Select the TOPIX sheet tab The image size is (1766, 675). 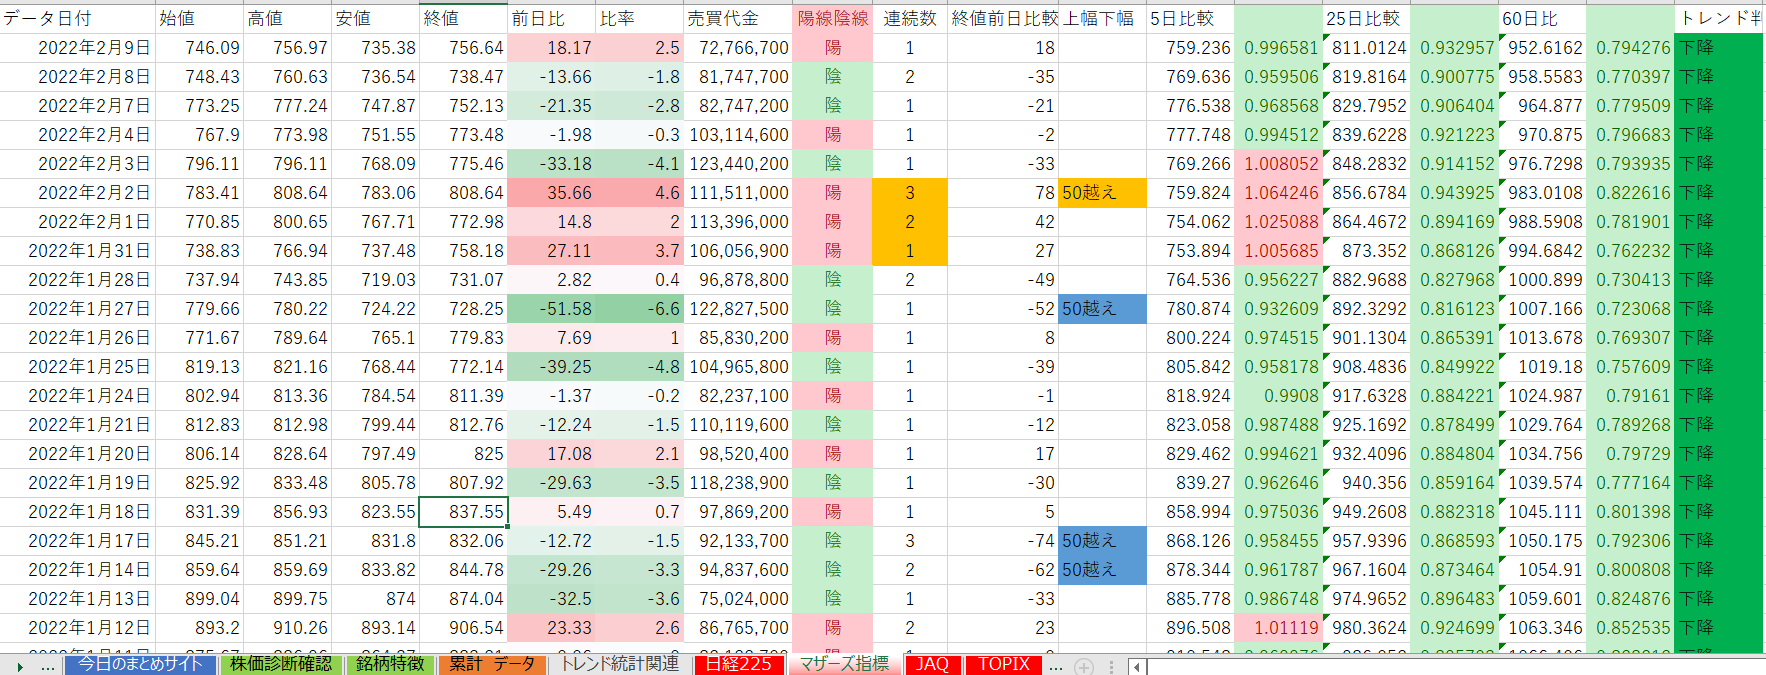pos(1003,665)
